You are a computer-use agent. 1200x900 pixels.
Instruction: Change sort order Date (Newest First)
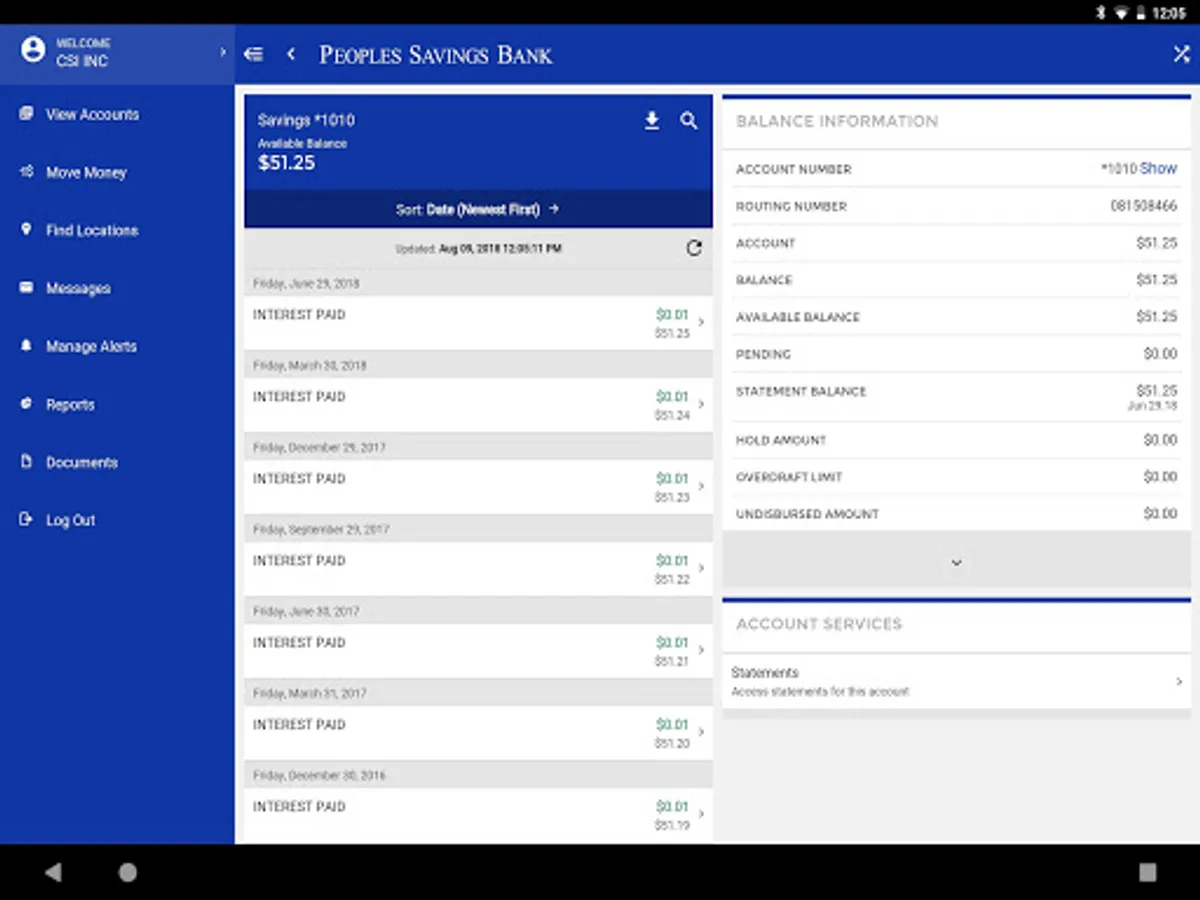coord(478,209)
